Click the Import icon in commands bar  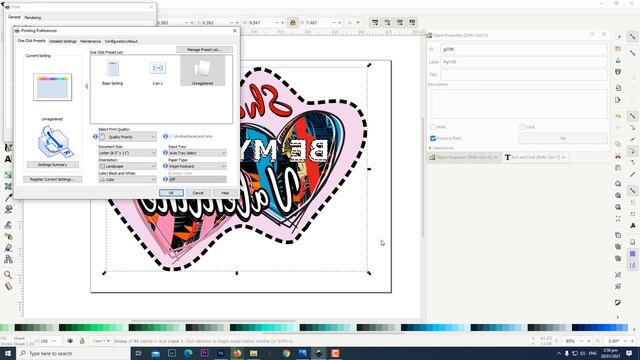[x=618, y=88]
